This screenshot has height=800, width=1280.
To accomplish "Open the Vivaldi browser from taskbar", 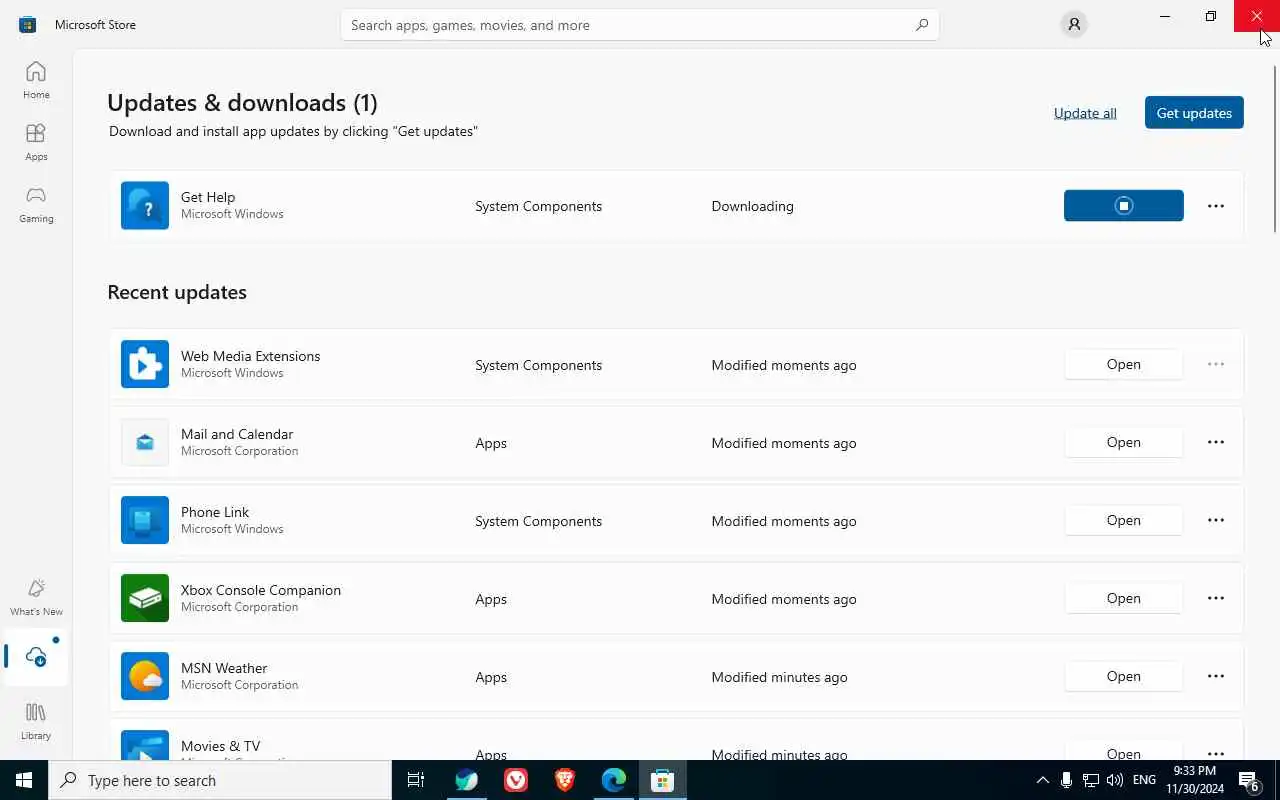I will pos(516,780).
